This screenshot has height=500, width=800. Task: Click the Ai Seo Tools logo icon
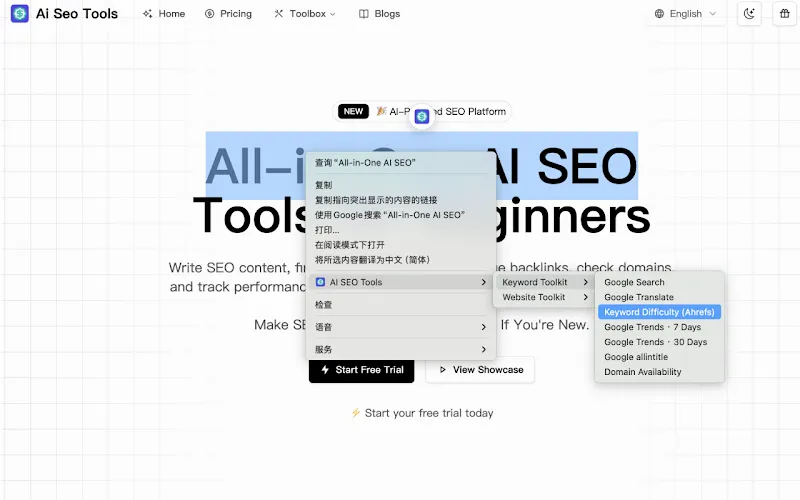point(20,13)
